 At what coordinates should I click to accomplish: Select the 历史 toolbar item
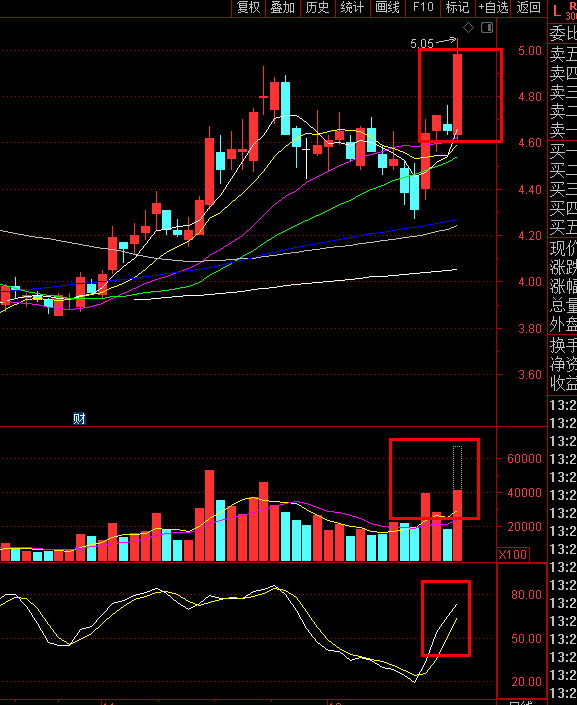[318, 8]
